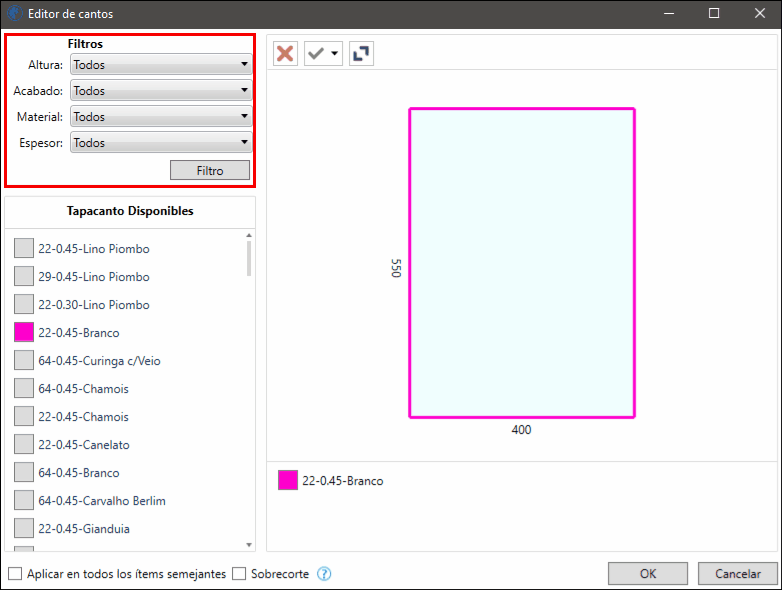Click the Tapacanto Disponibles header

coord(130,210)
